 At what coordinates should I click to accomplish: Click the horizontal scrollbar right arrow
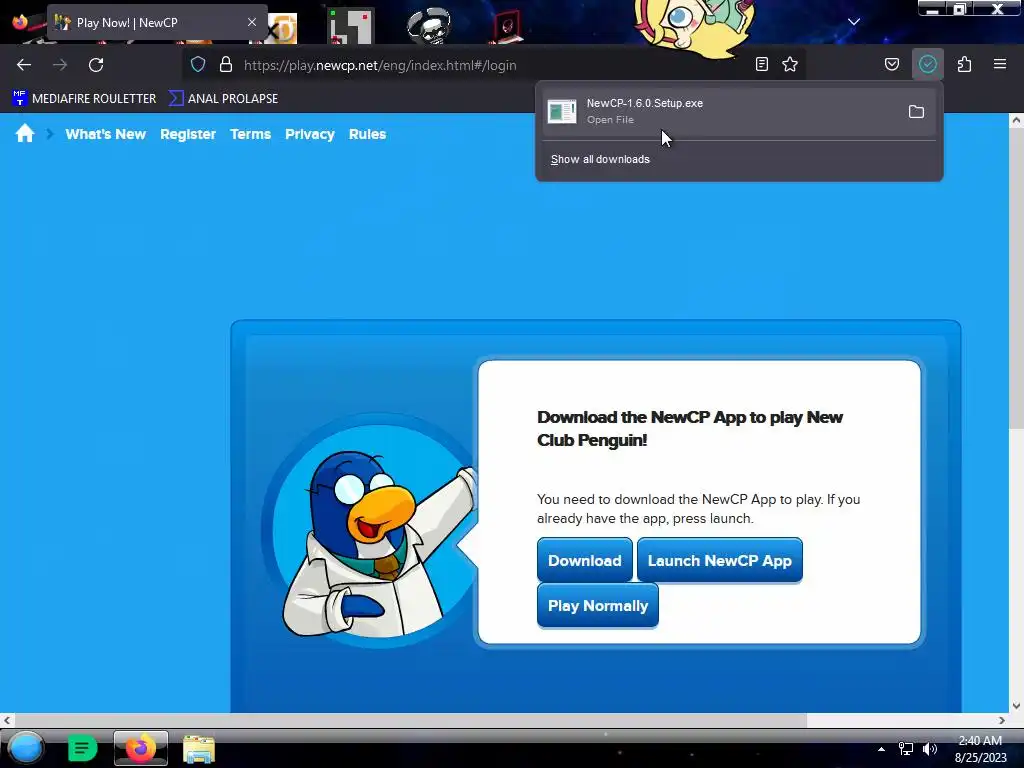pos(1002,720)
